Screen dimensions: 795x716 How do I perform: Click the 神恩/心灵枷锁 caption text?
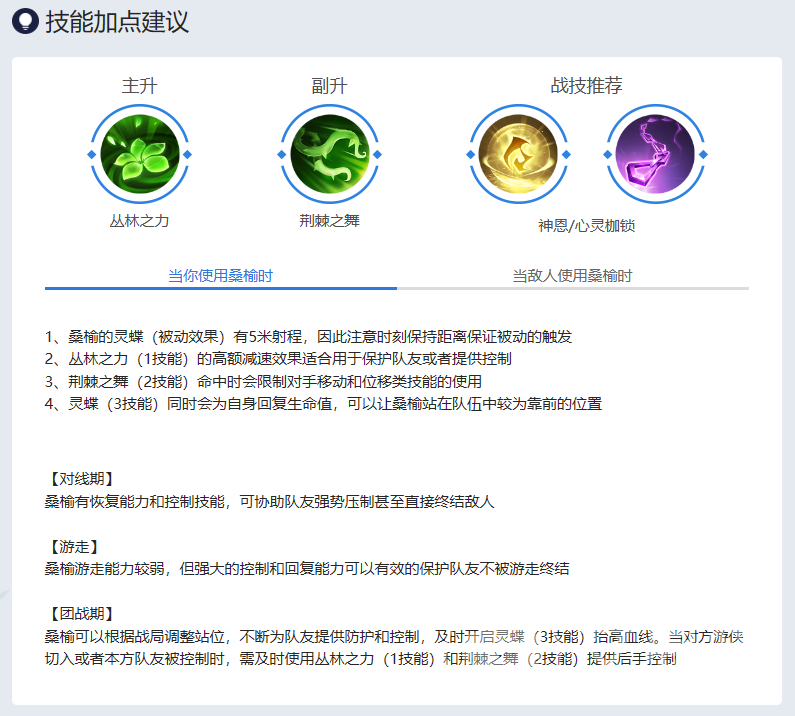click(587, 226)
